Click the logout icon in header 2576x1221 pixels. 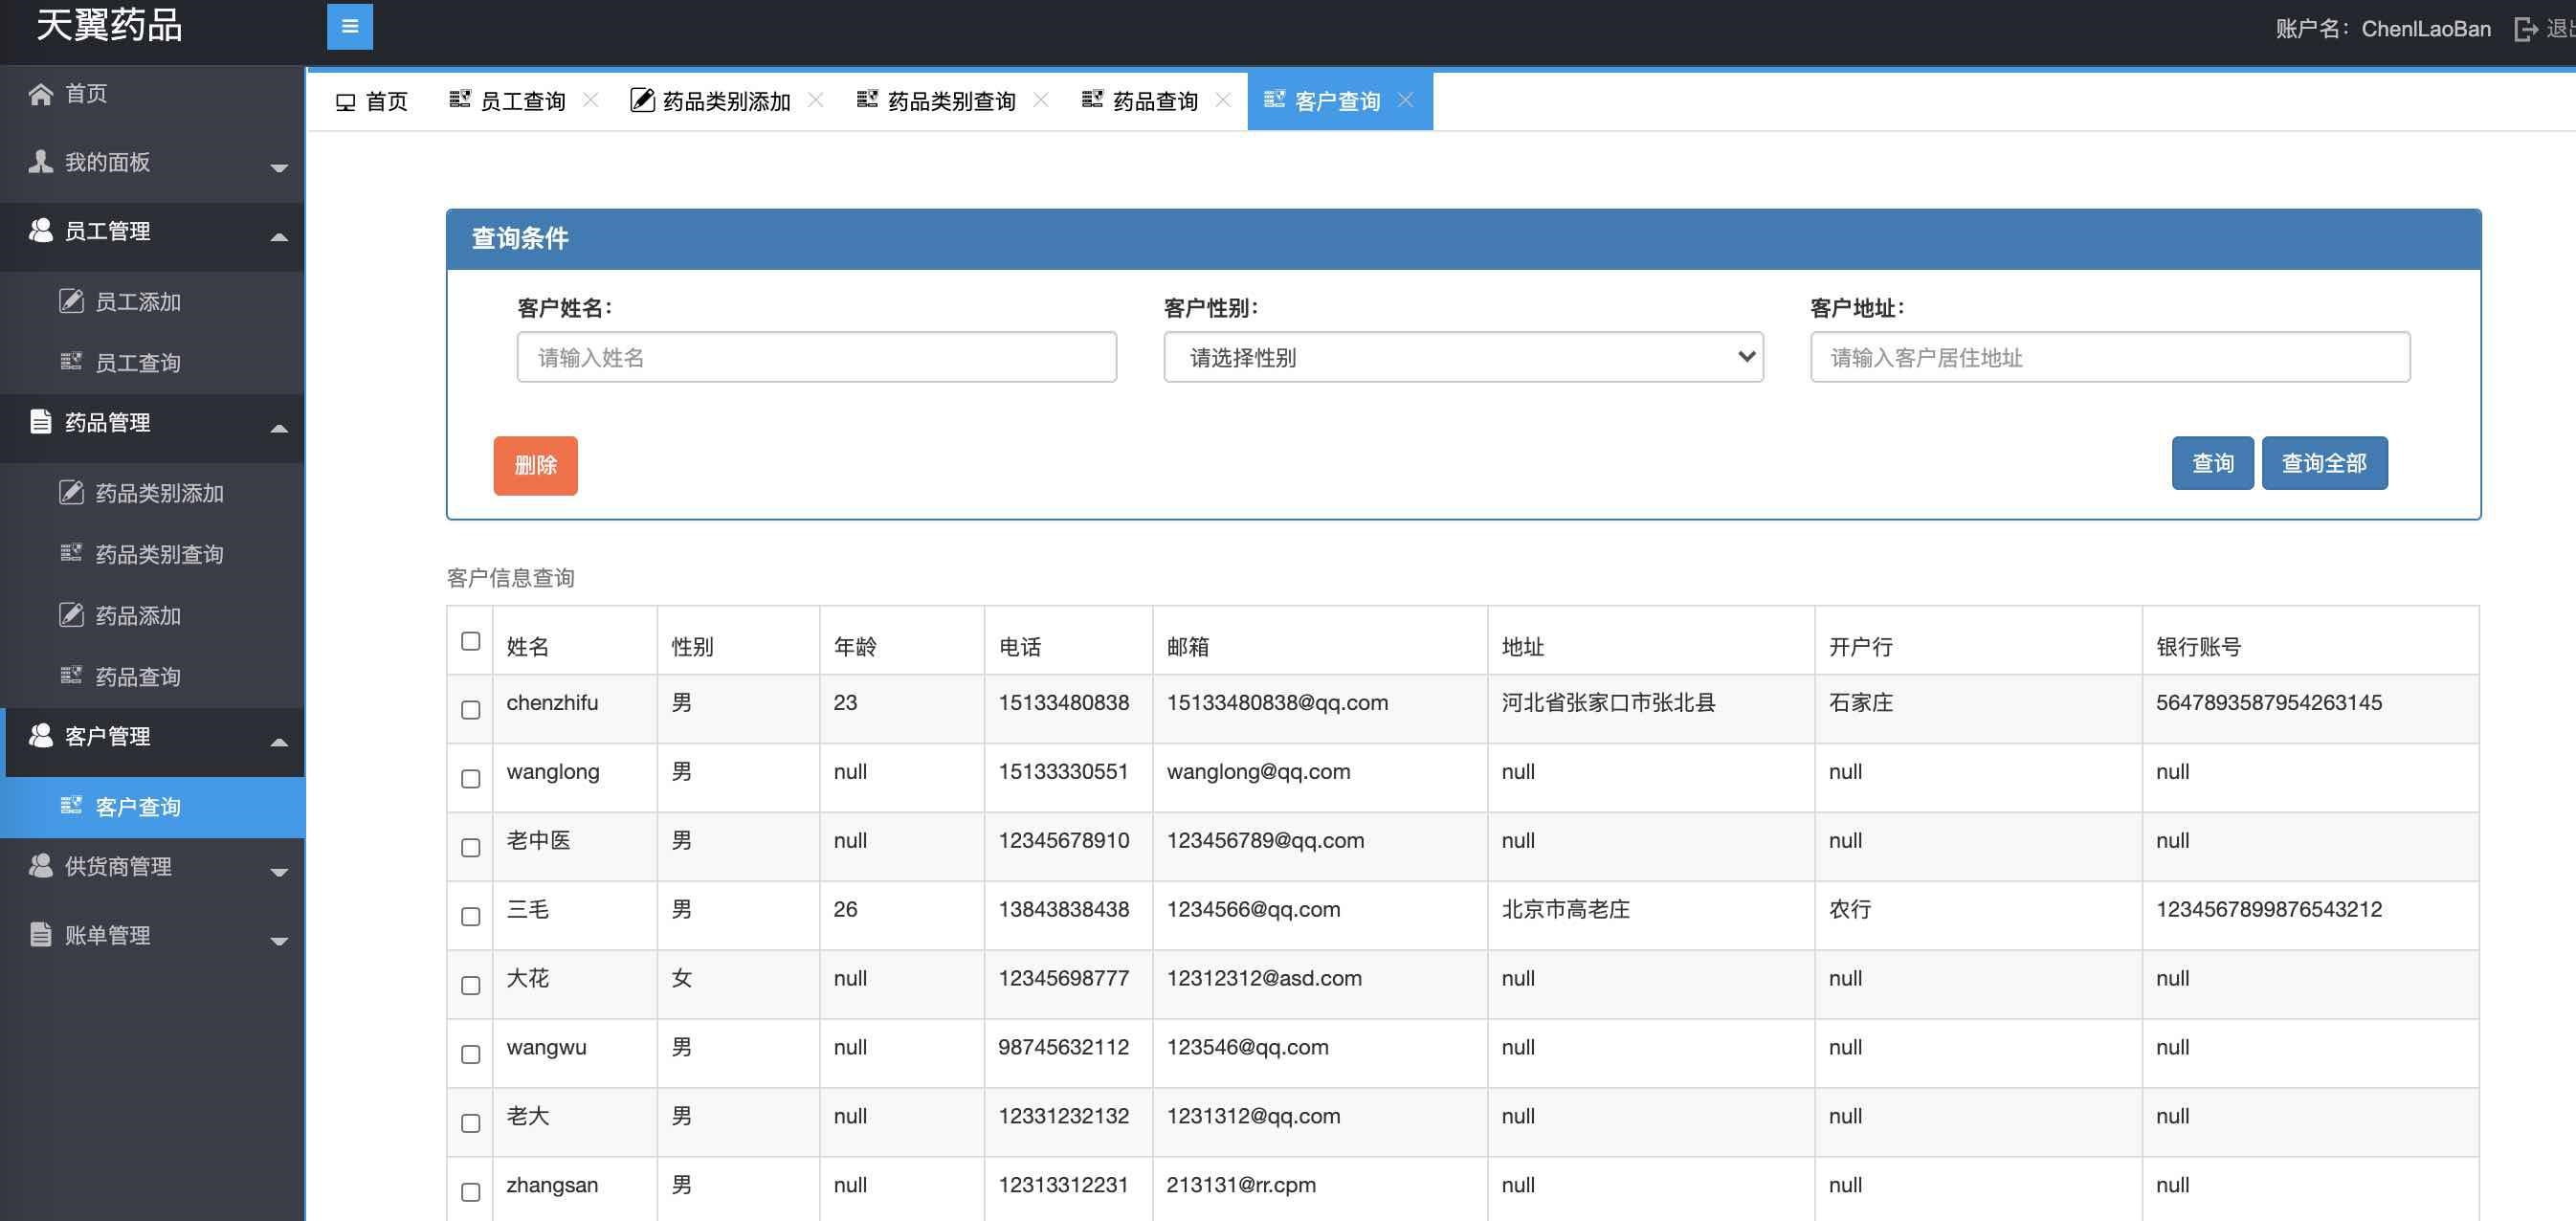coord(2525,29)
